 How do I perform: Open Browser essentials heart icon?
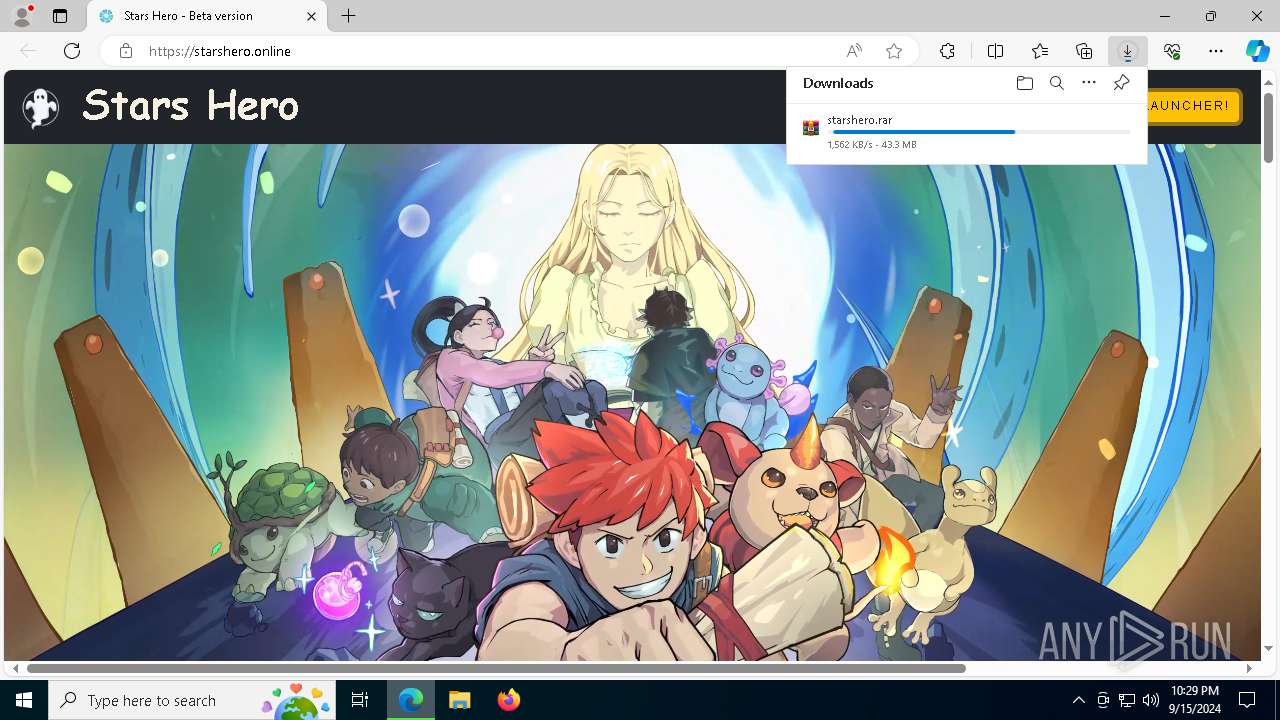click(x=1172, y=51)
